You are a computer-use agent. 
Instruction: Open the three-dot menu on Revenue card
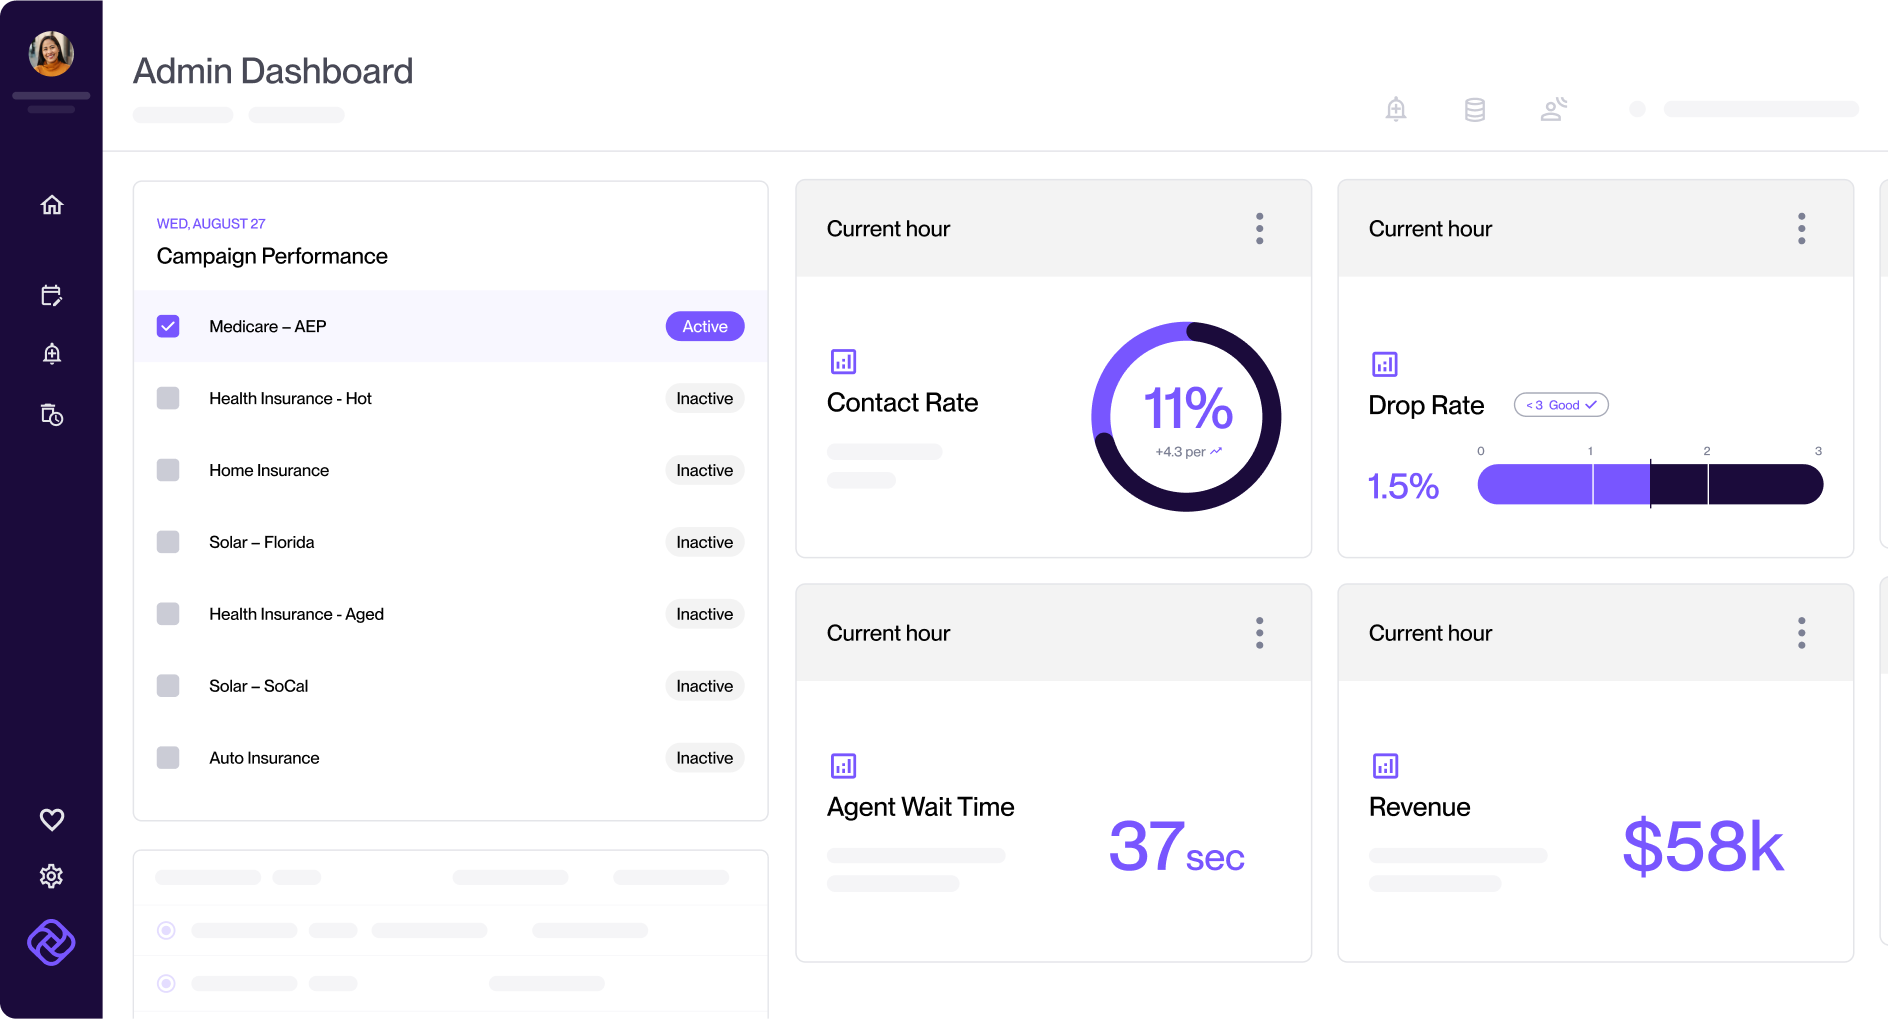pyautogui.click(x=1802, y=633)
